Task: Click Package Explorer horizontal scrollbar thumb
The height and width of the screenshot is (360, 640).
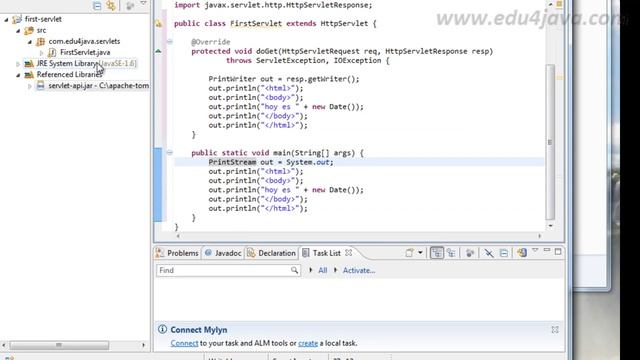Action: click(59, 345)
